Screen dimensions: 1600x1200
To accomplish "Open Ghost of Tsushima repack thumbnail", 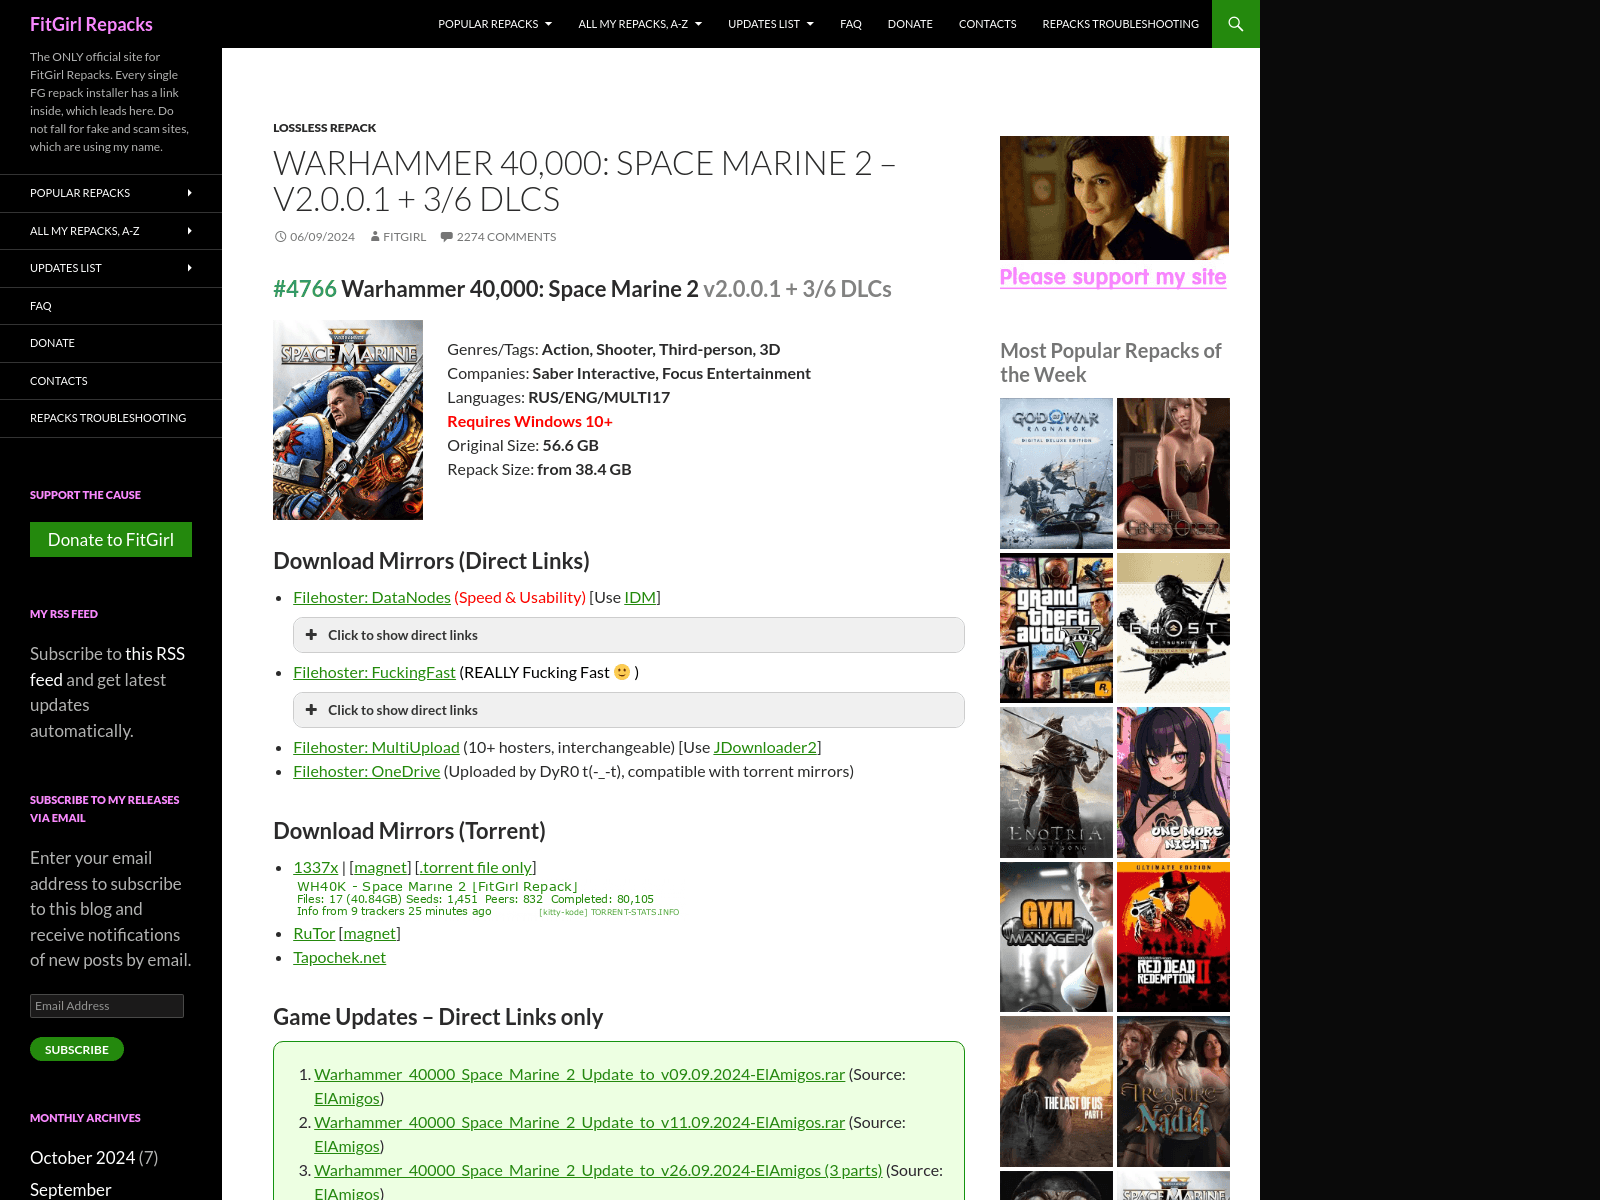I will point(1173,628).
